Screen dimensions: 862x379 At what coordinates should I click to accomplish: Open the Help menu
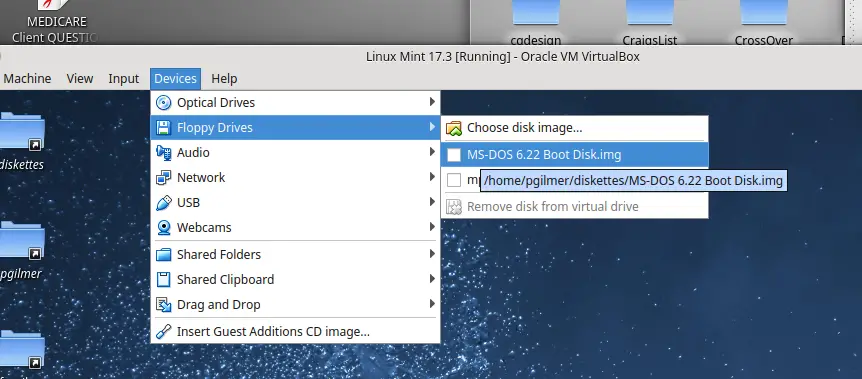[224, 79]
